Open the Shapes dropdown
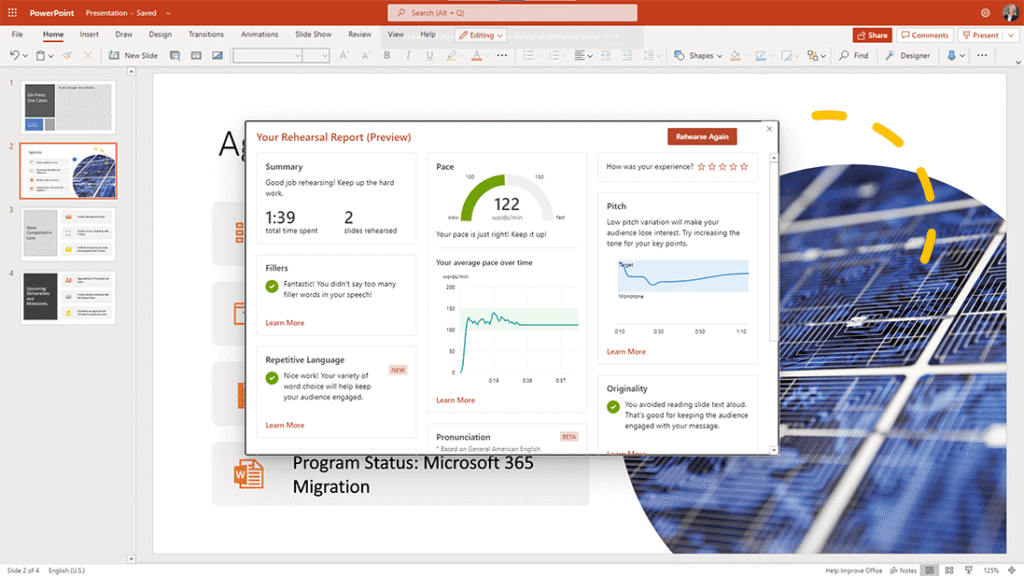 695,56
